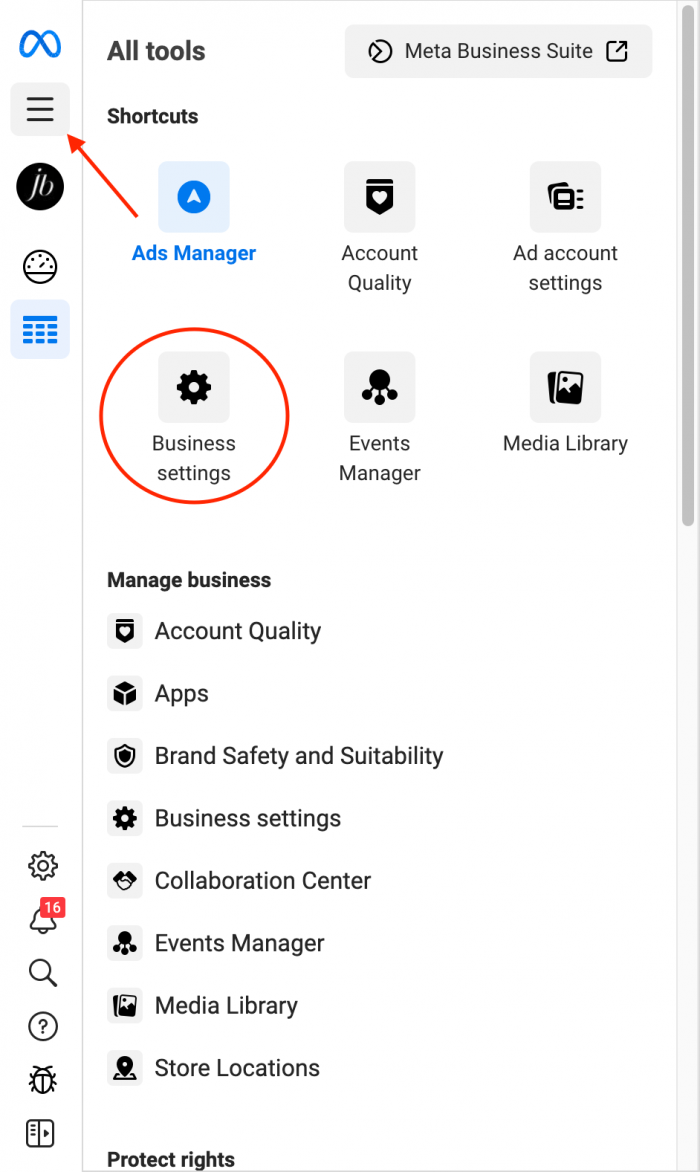Click the All tools title
700x1172 pixels.
click(156, 51)
